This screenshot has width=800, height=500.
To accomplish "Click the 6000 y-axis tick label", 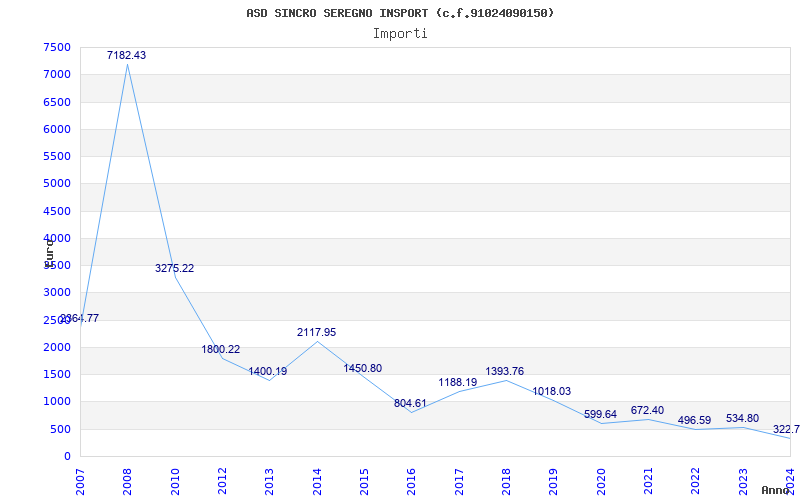I will tap(57, 129).
